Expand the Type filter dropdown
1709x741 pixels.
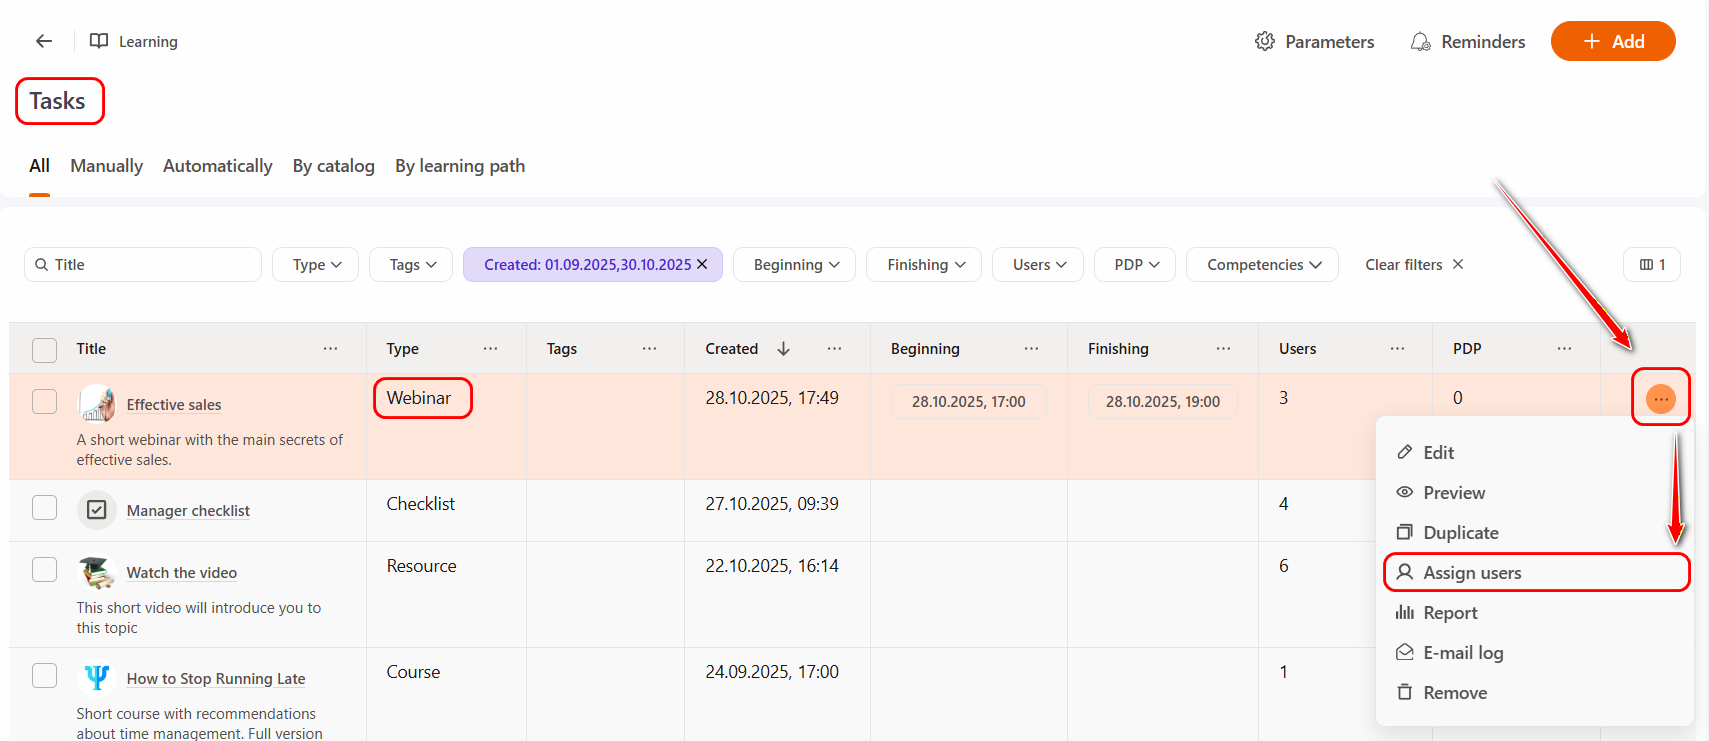[316, 265]
